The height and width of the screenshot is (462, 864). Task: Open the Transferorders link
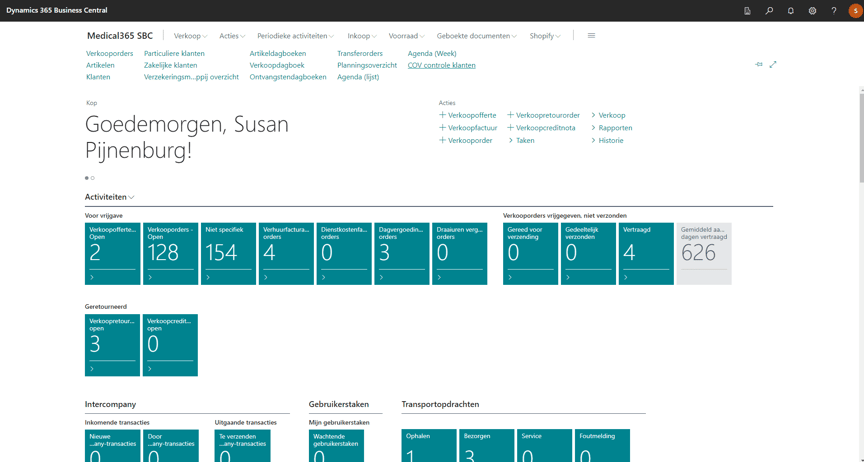point(360,53)
